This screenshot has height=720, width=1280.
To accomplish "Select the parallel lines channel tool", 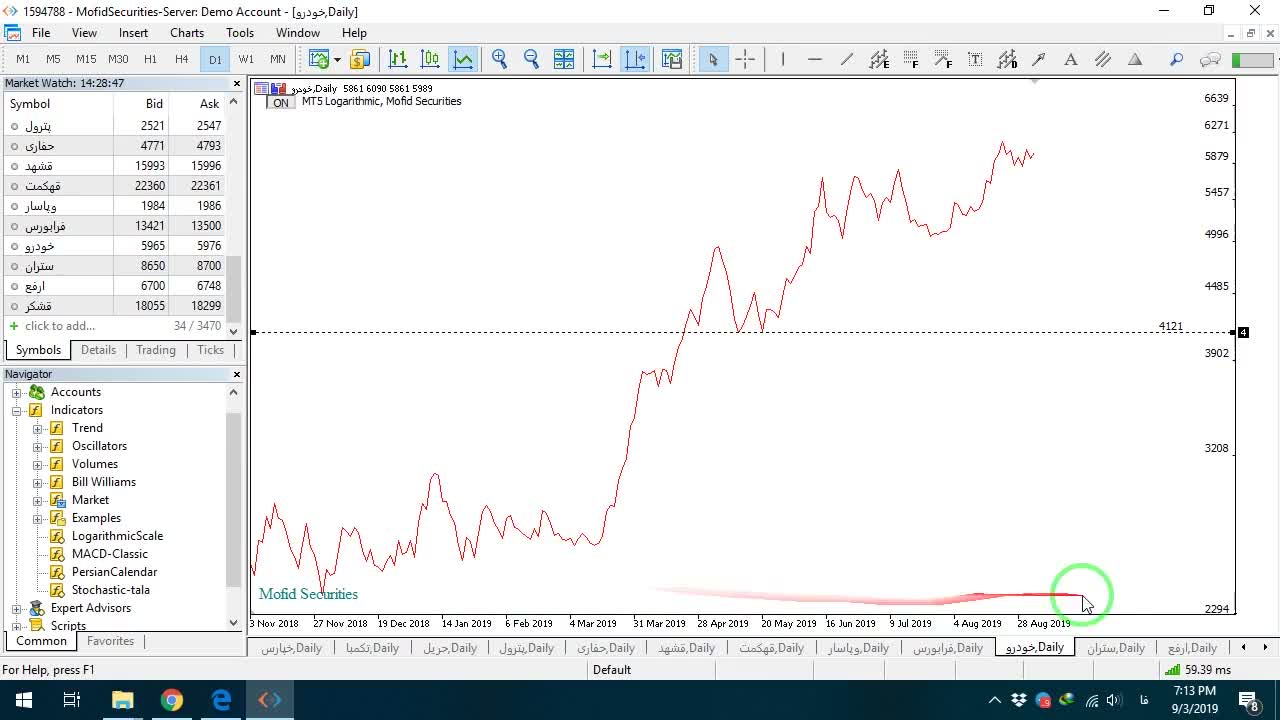I will [1103, 59].
